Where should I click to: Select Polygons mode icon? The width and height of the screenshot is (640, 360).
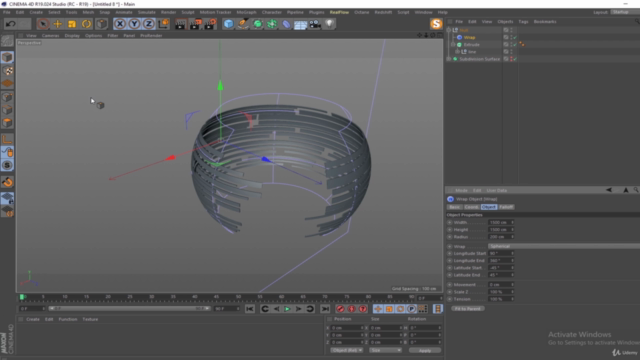7,123
